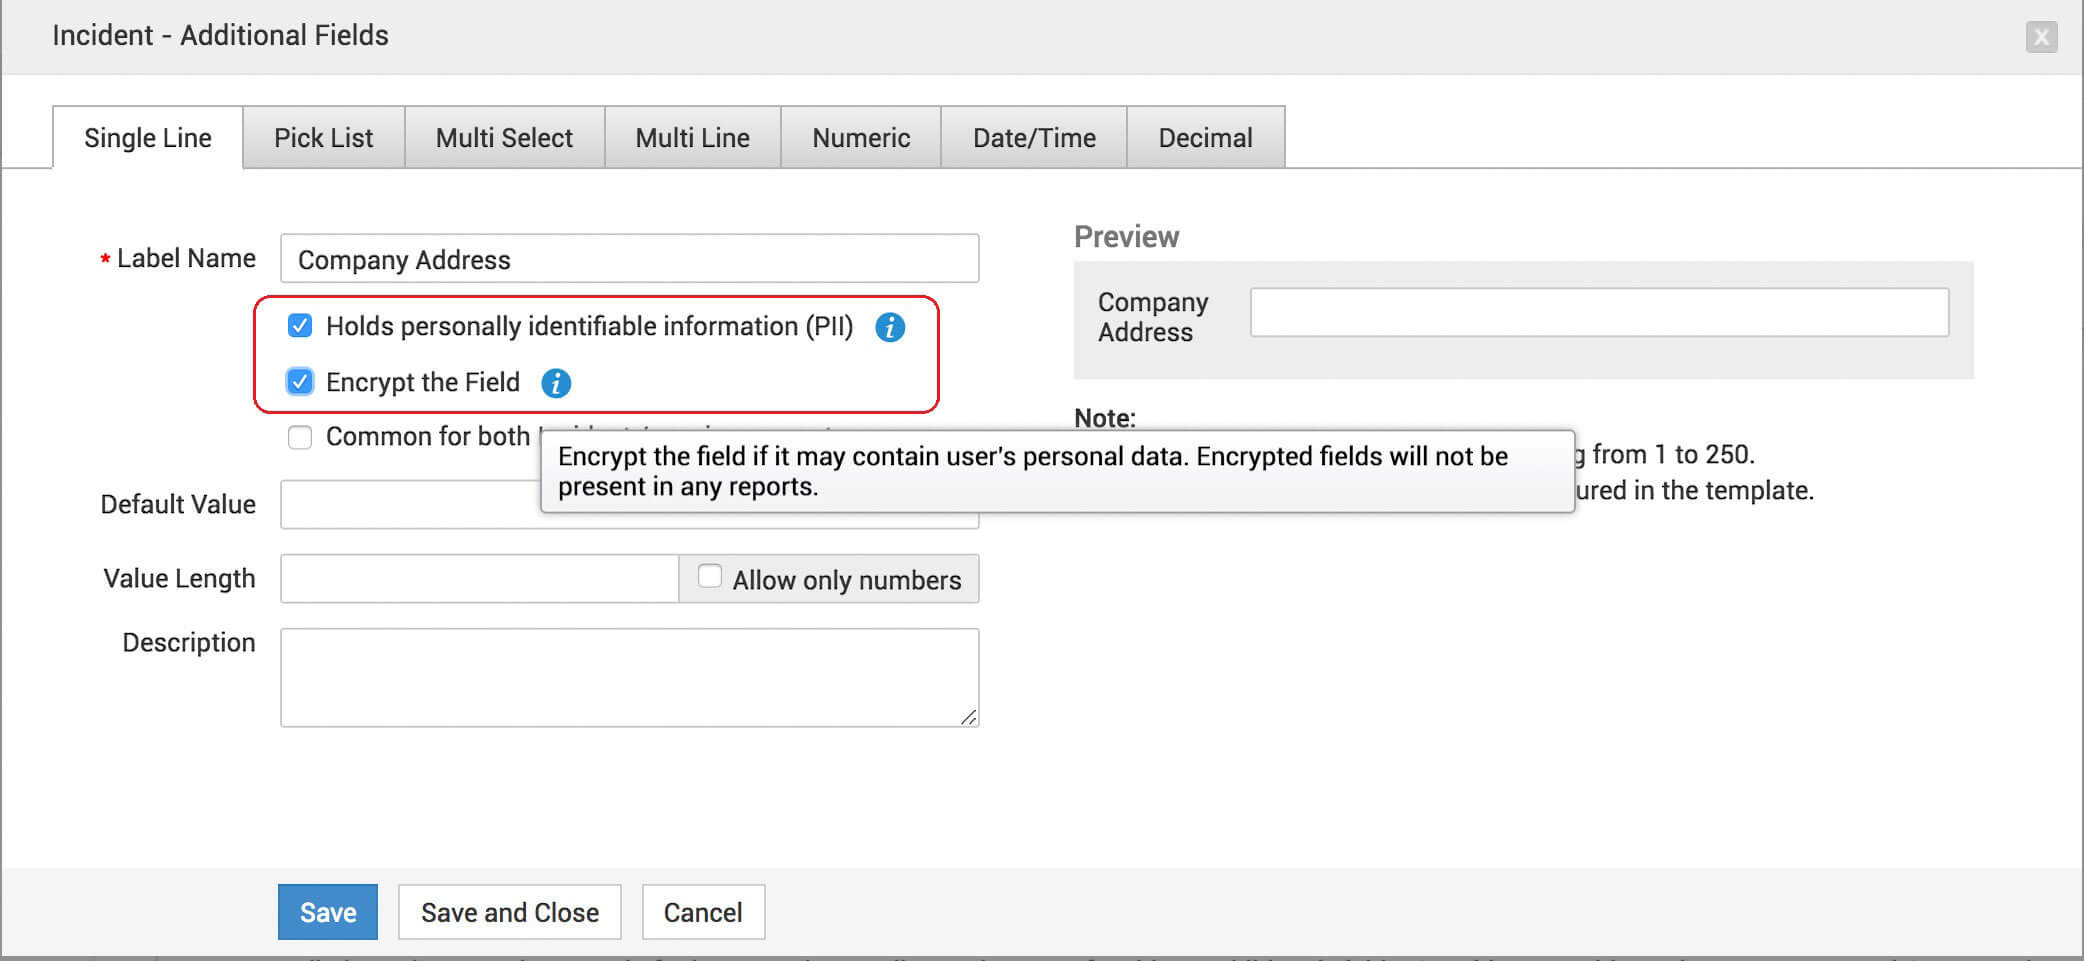2084x961 pixels.
Task: Click the PII information icon
Action: pos(890,327)
